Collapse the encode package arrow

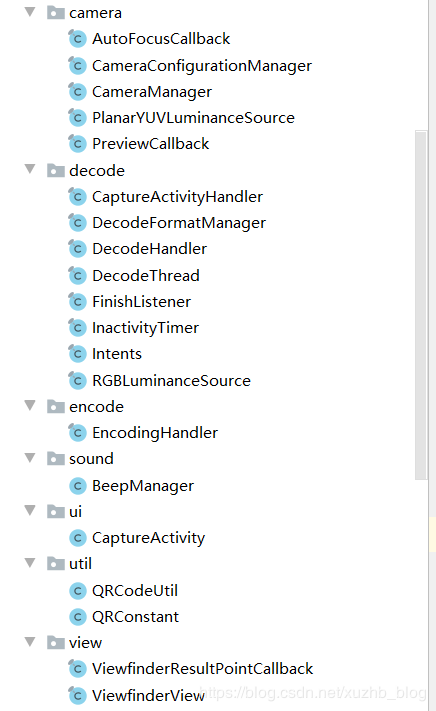pos(30,405)
